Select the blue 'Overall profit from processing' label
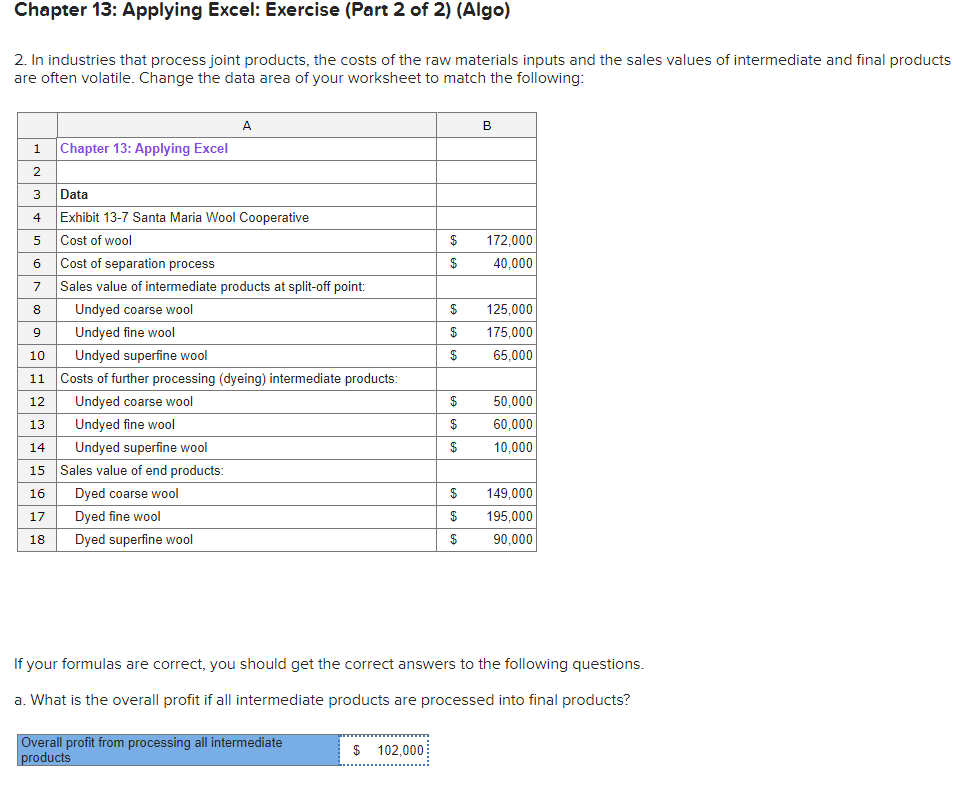 click(x=176, y=749)
